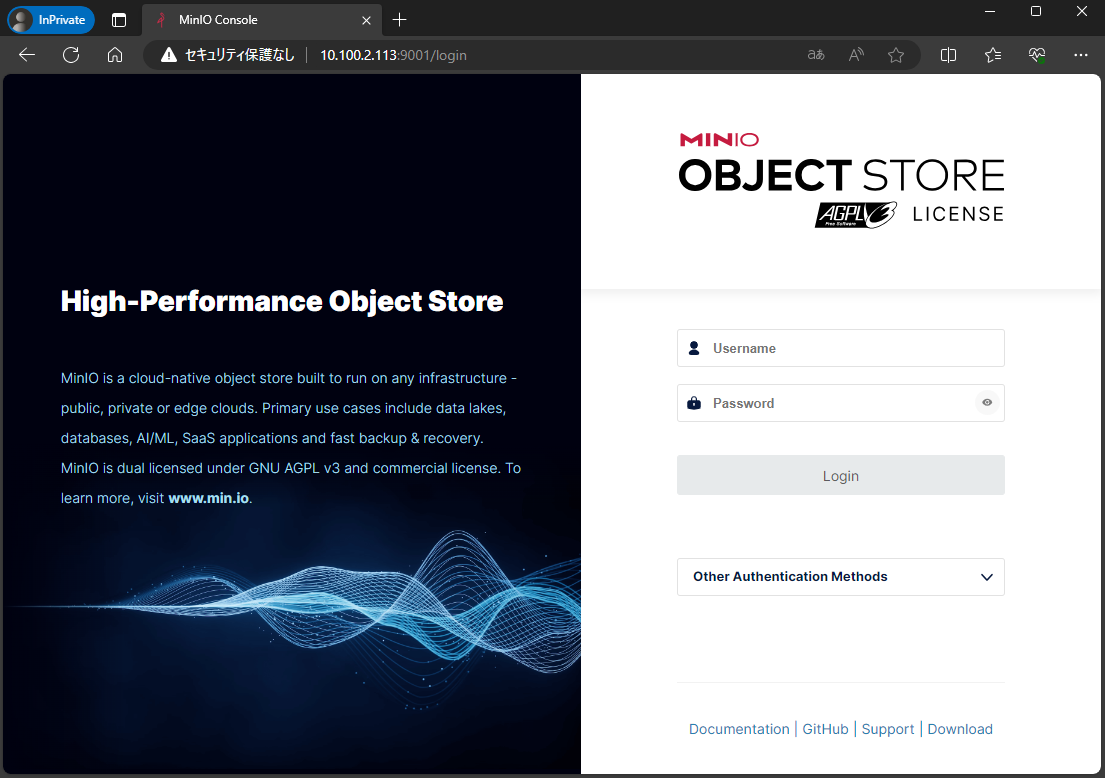
Task: Open the favorites list
Action: (993, 55)
